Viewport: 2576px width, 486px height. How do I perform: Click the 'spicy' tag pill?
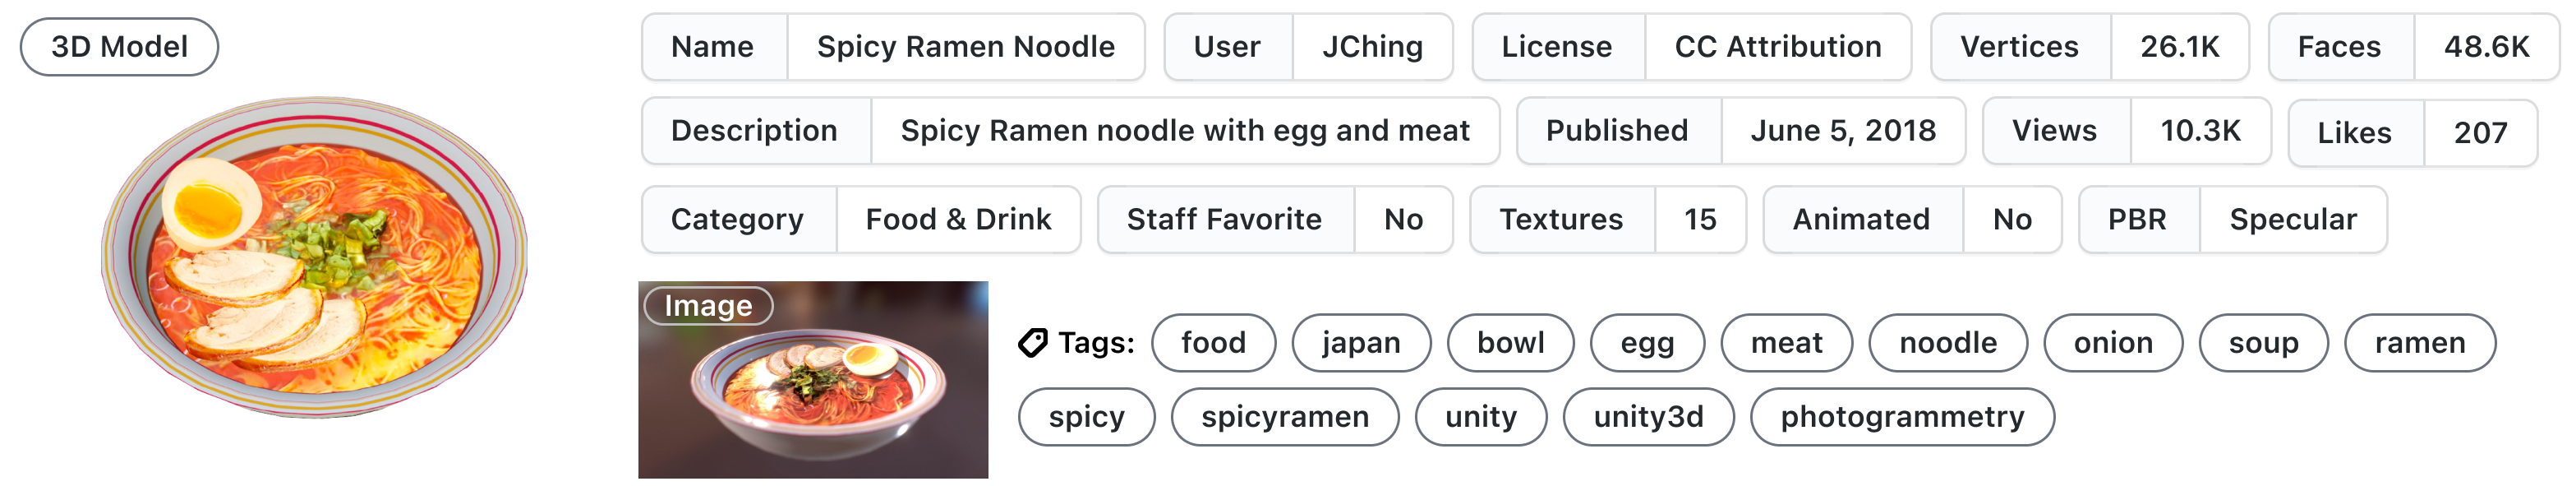(1086, 417)
